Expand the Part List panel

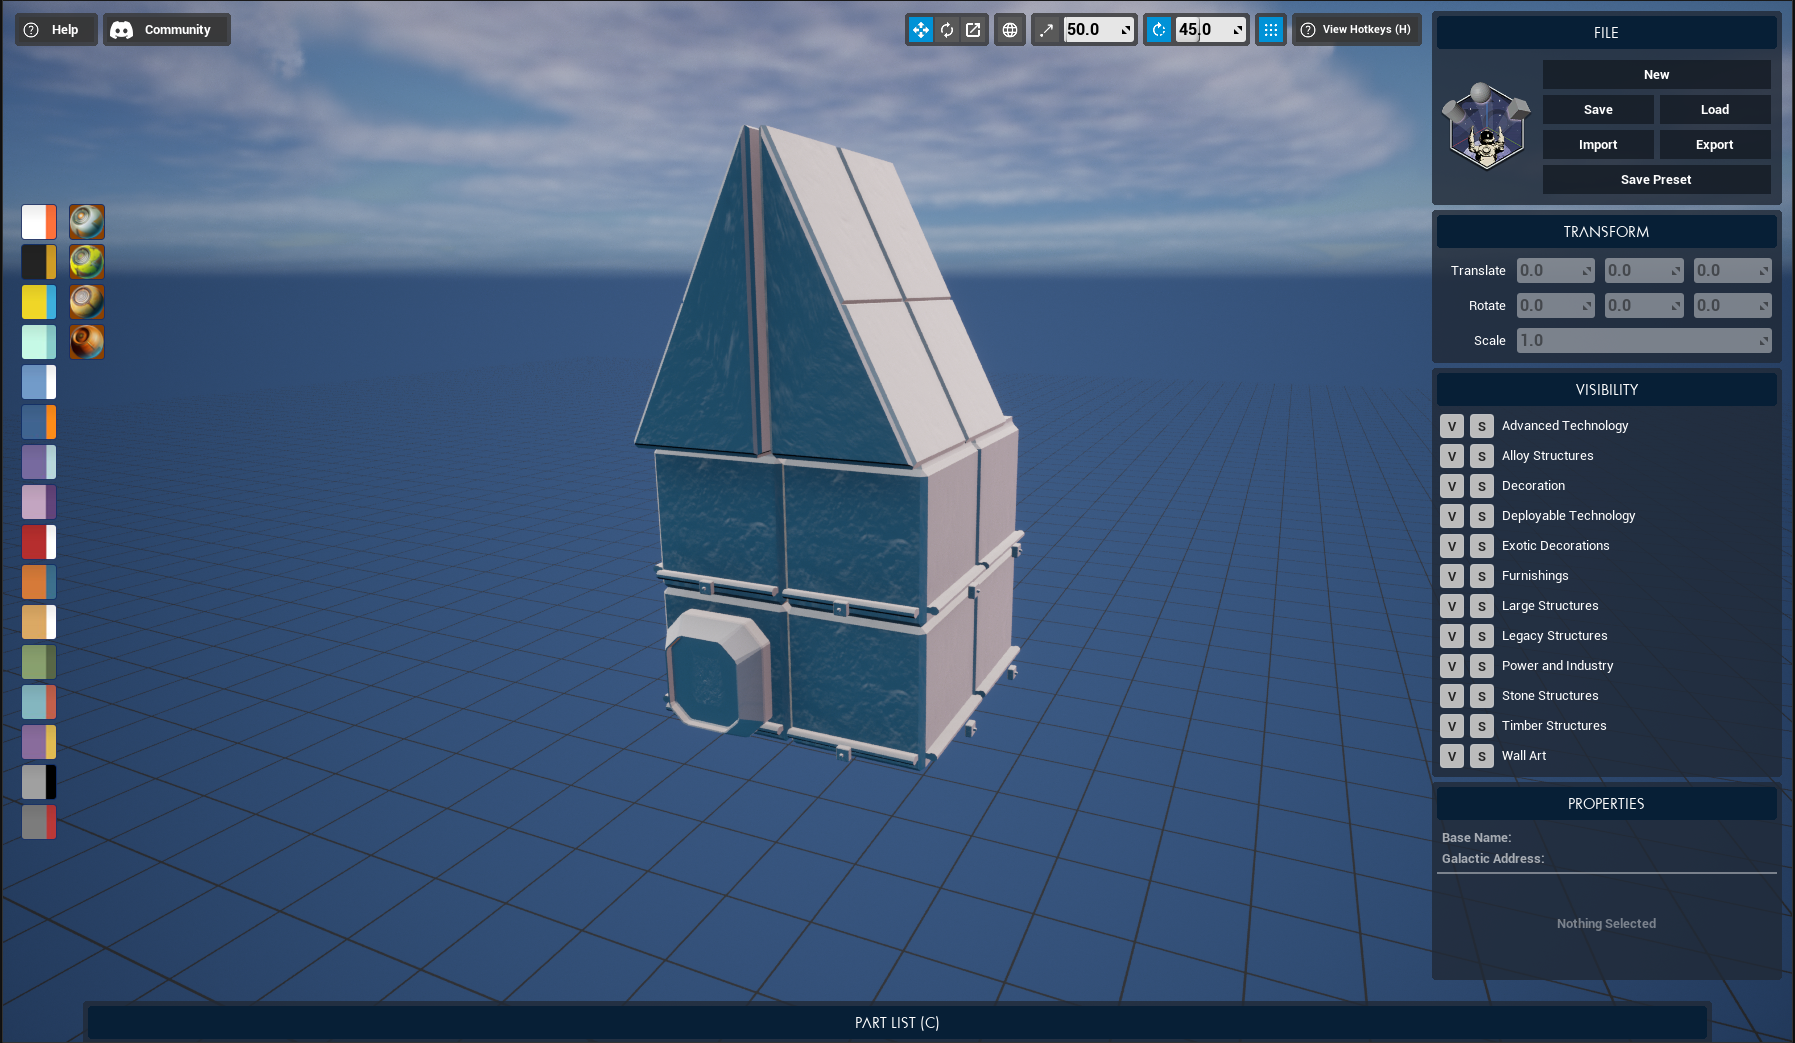tap(896, 1022)
